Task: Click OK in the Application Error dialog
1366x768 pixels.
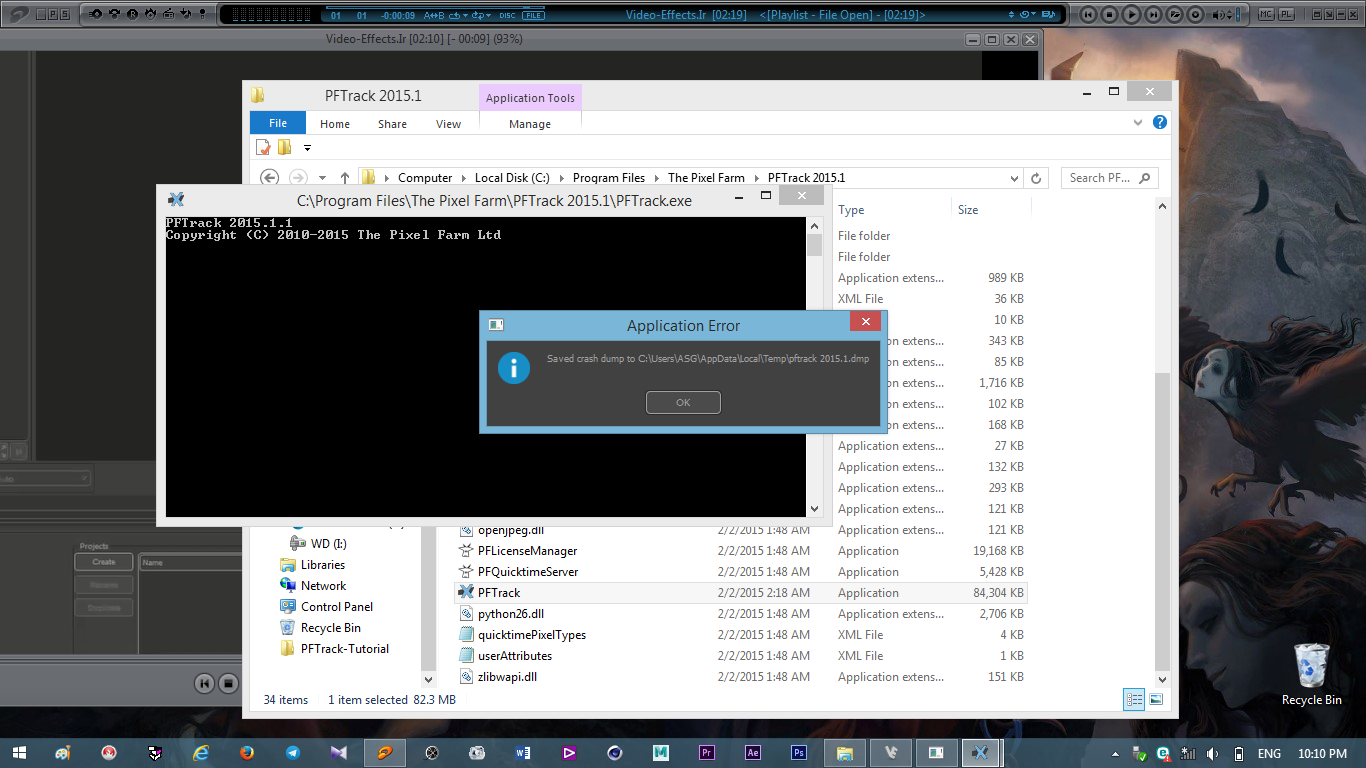Action: coord(683,402)
